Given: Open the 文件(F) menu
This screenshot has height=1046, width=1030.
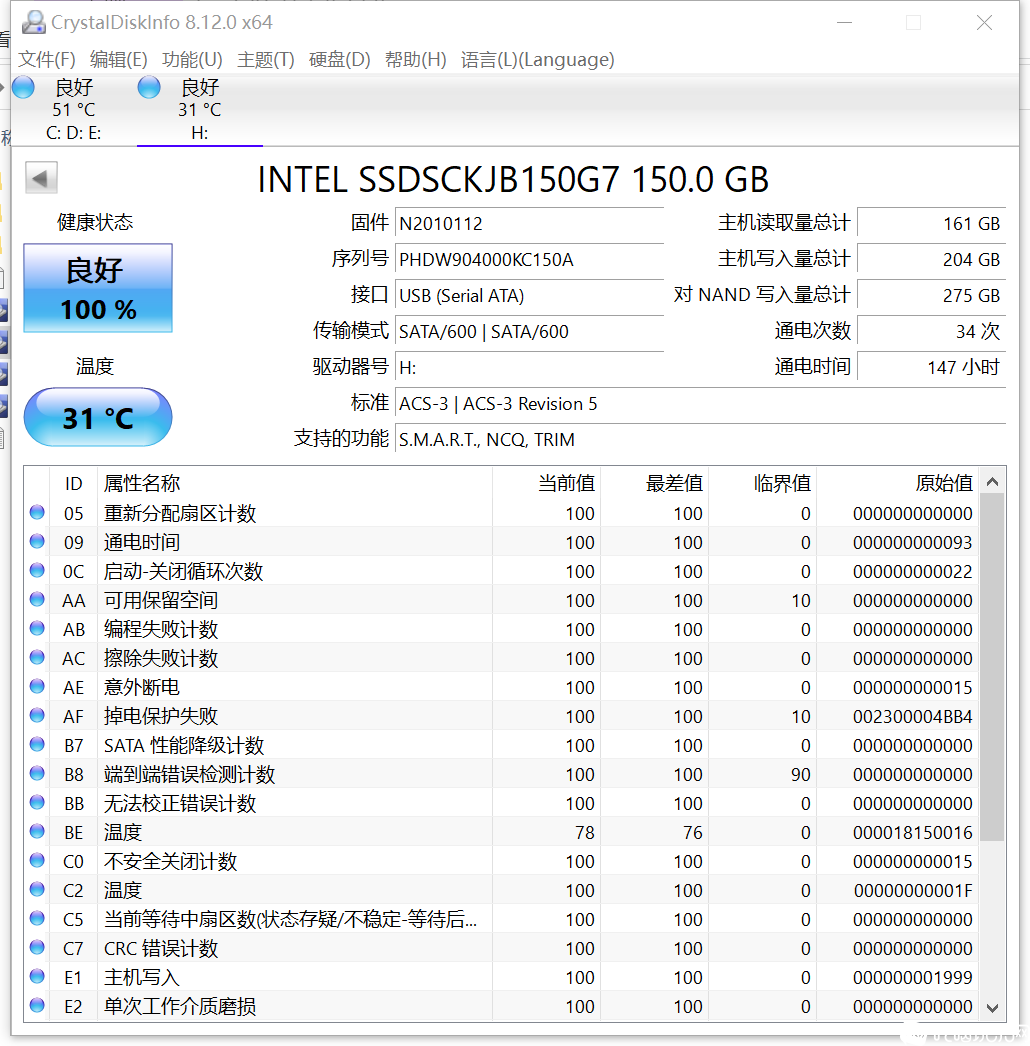Looking at the screenshot, I should click(47, 59).
